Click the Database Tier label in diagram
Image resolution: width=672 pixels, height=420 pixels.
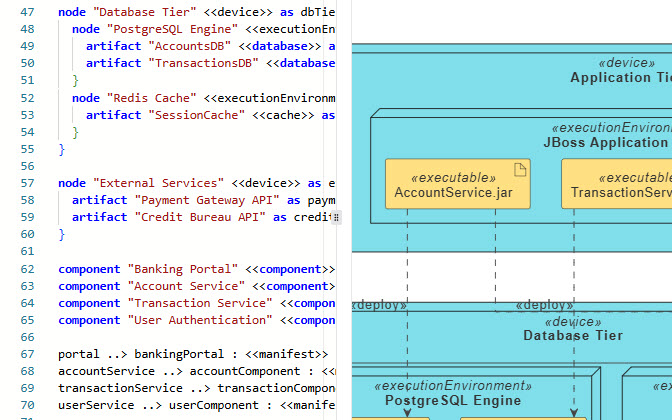tap(573, 335)
